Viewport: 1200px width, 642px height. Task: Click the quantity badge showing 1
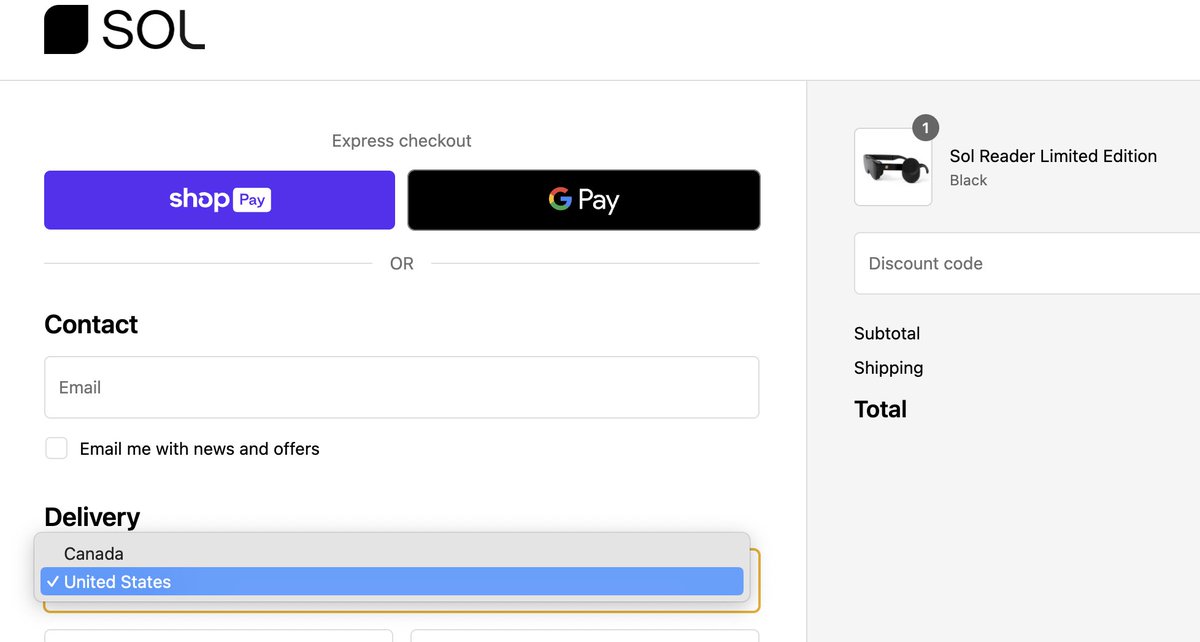(926, 128)
